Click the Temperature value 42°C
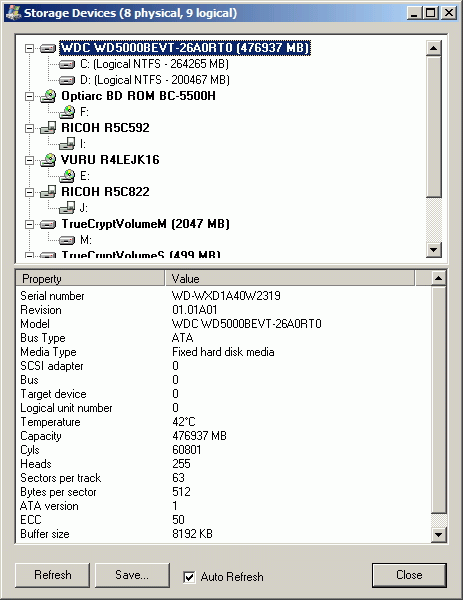Screen dimensions: 463x600 (x=184, y=422)
